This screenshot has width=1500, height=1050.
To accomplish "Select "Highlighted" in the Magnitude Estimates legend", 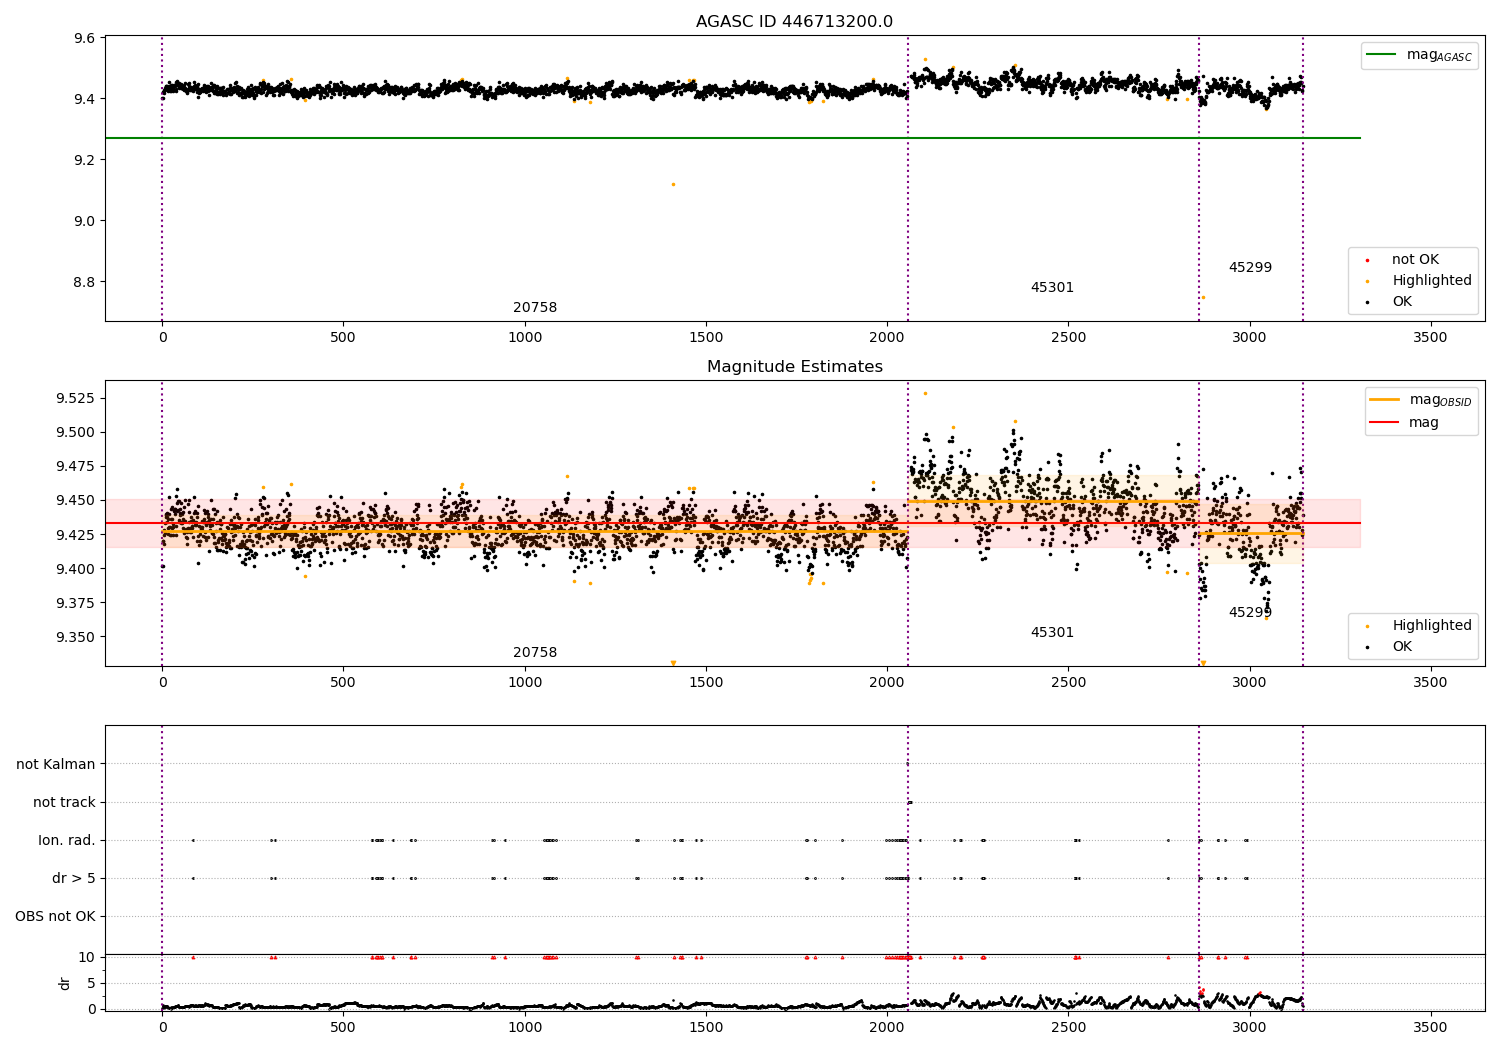I will click(1432, 626).
